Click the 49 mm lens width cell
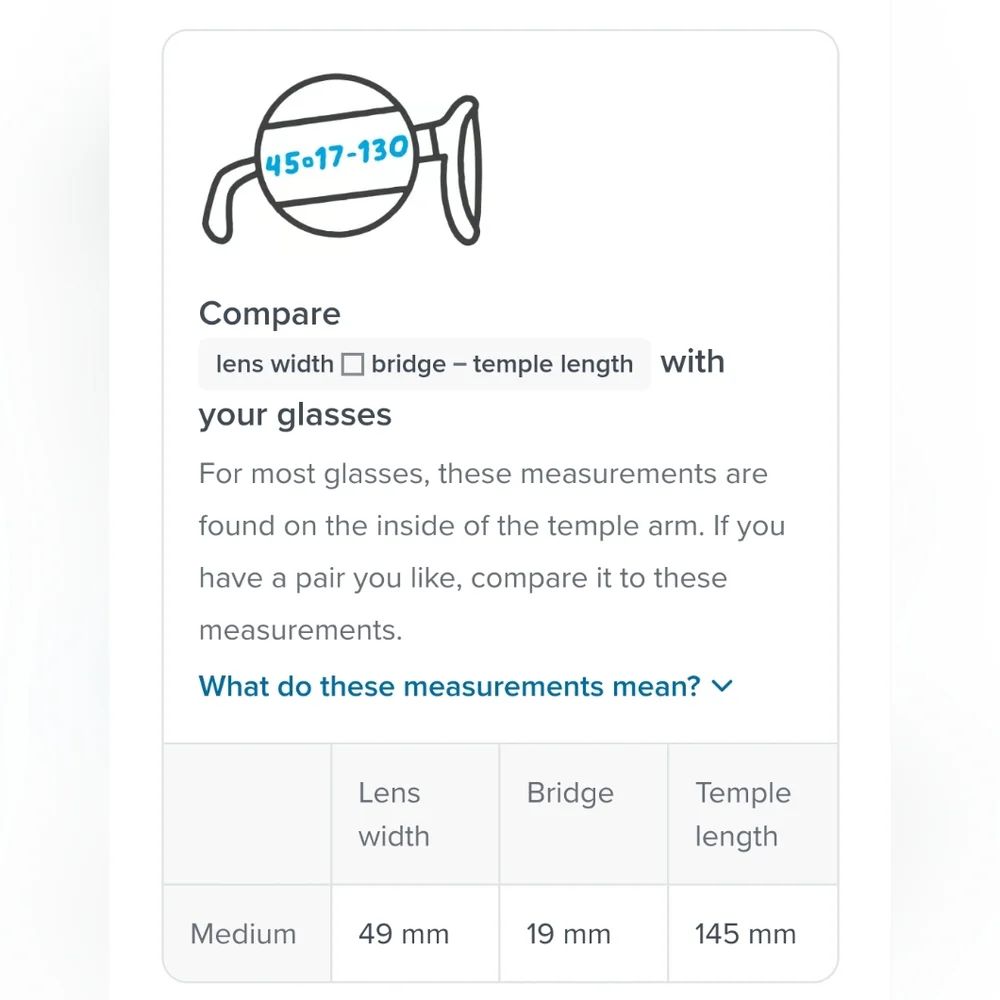1000x1000 pixels. tap(404, 934)
